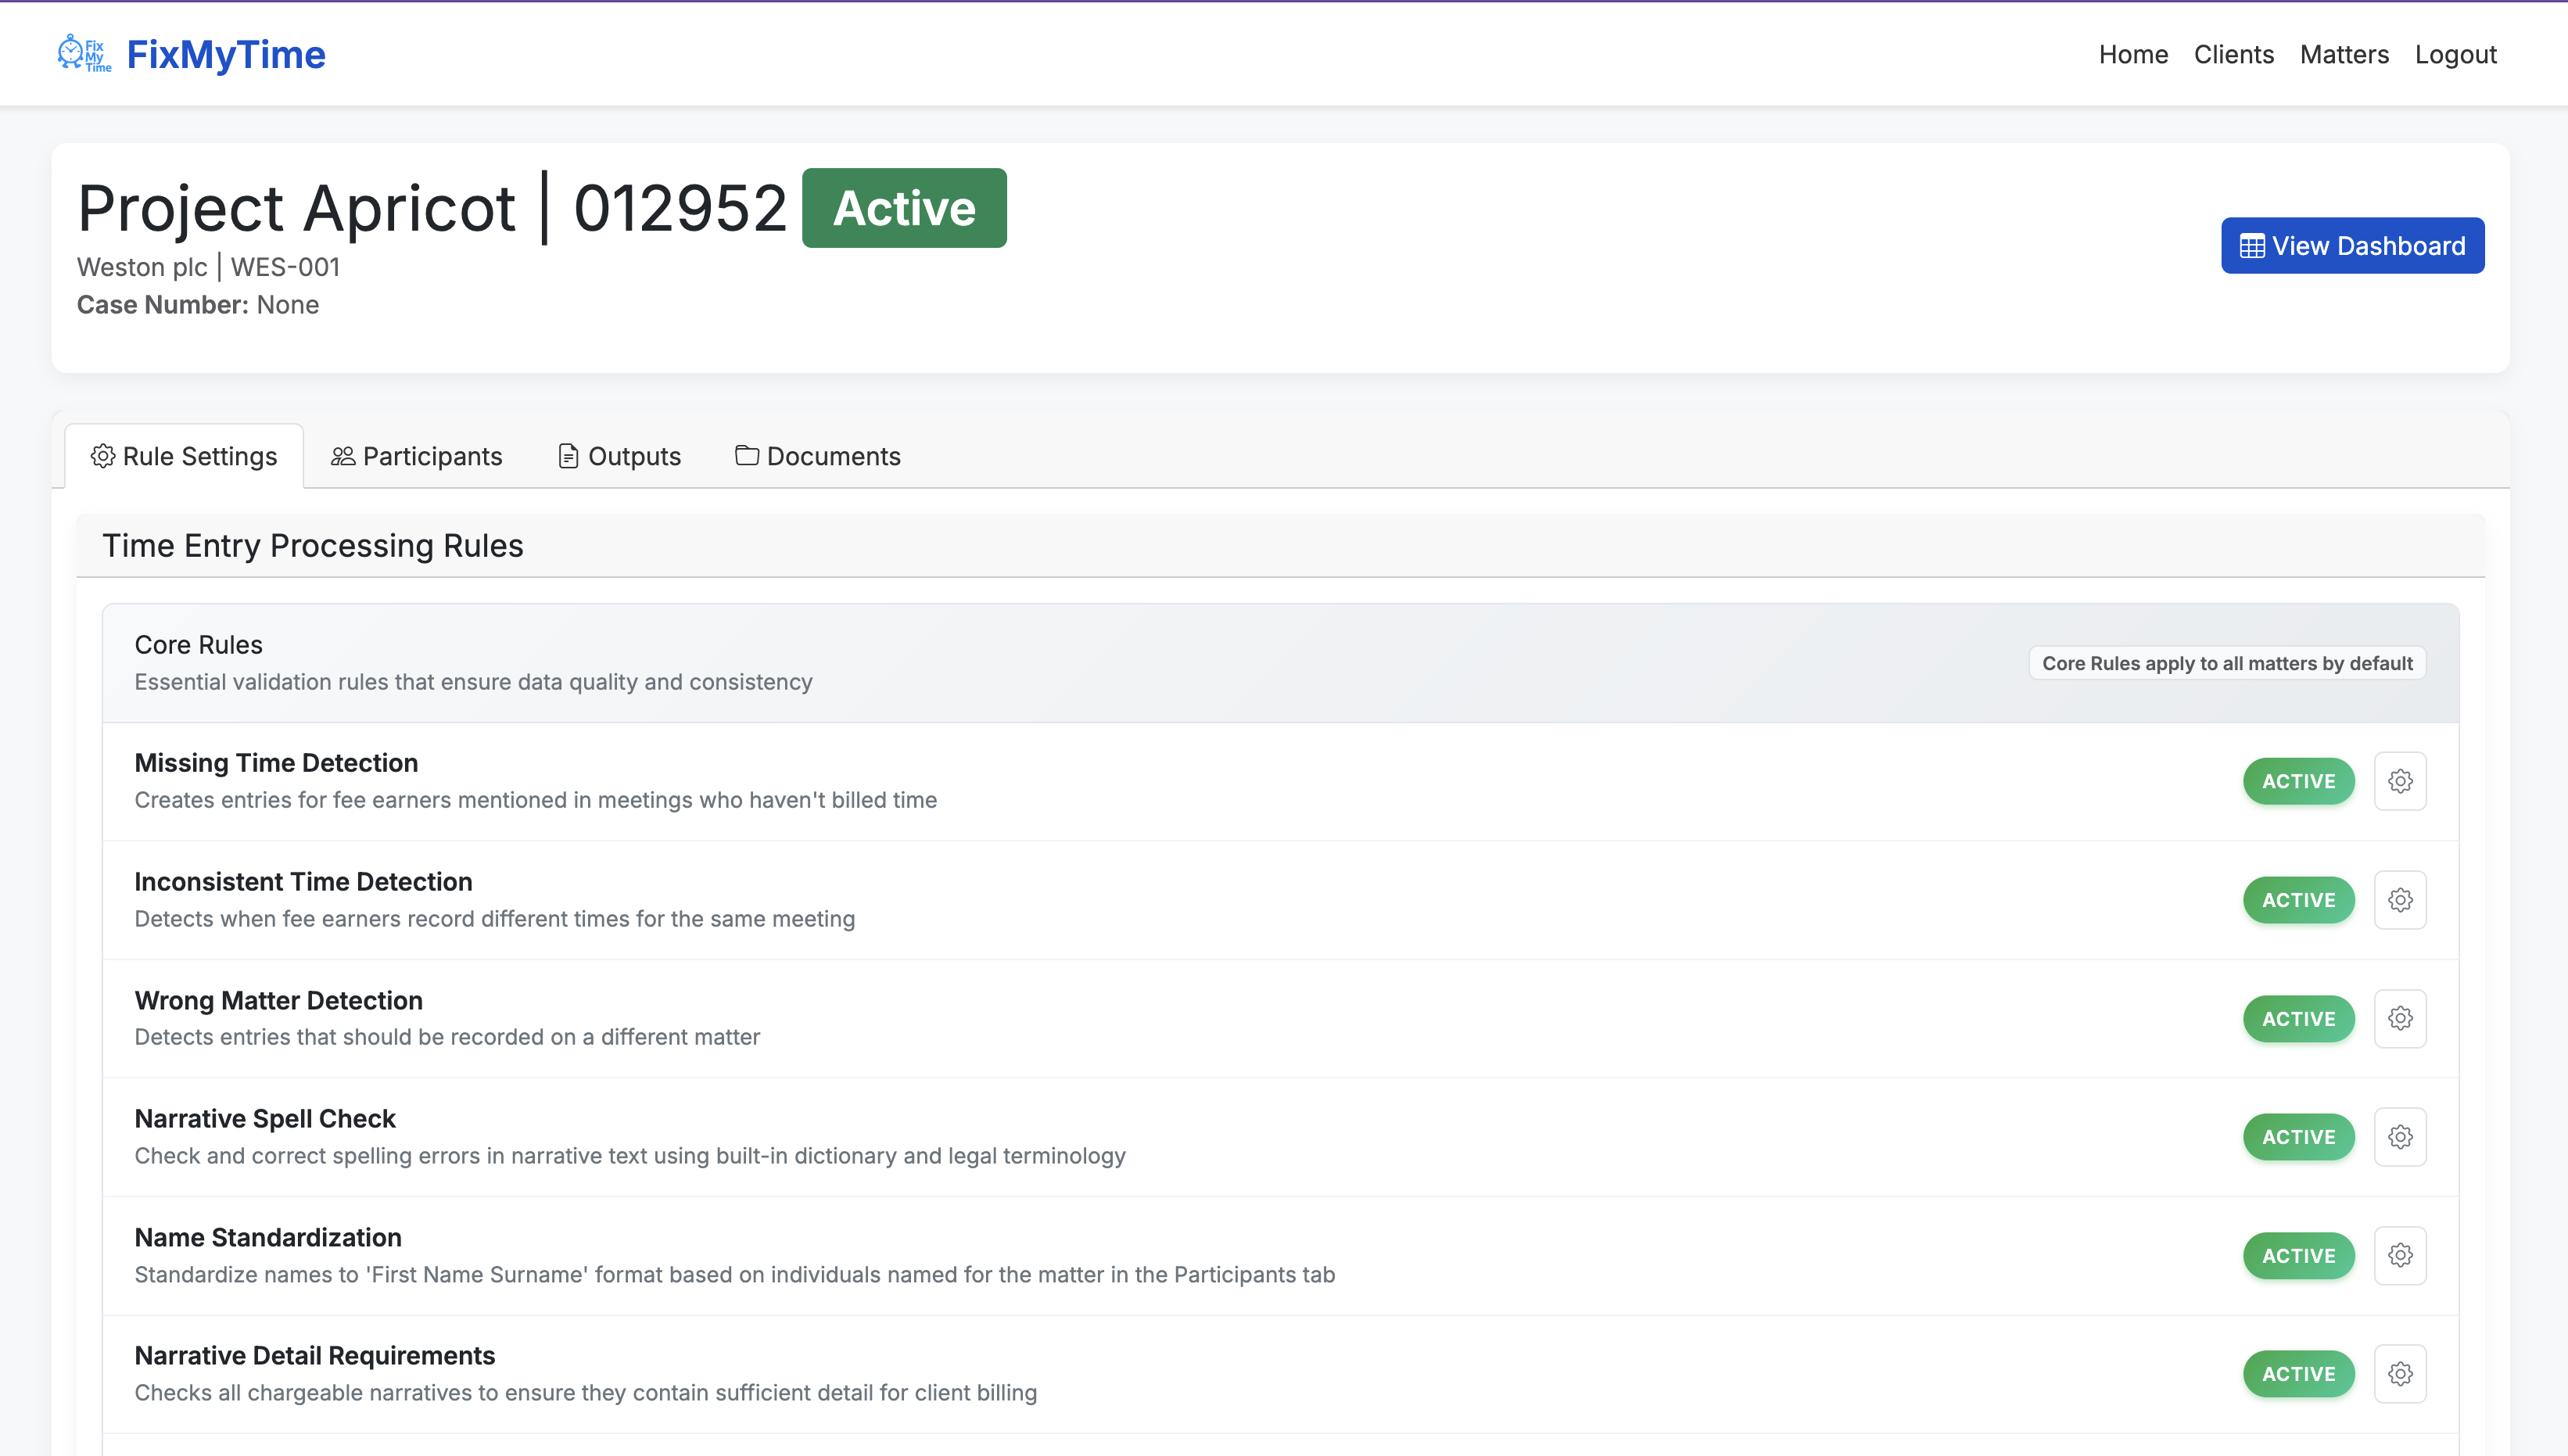Open settings gear for Inconsistent Time Detection
This screenshot has width=2568, height=1456.
pos(2400,900)
